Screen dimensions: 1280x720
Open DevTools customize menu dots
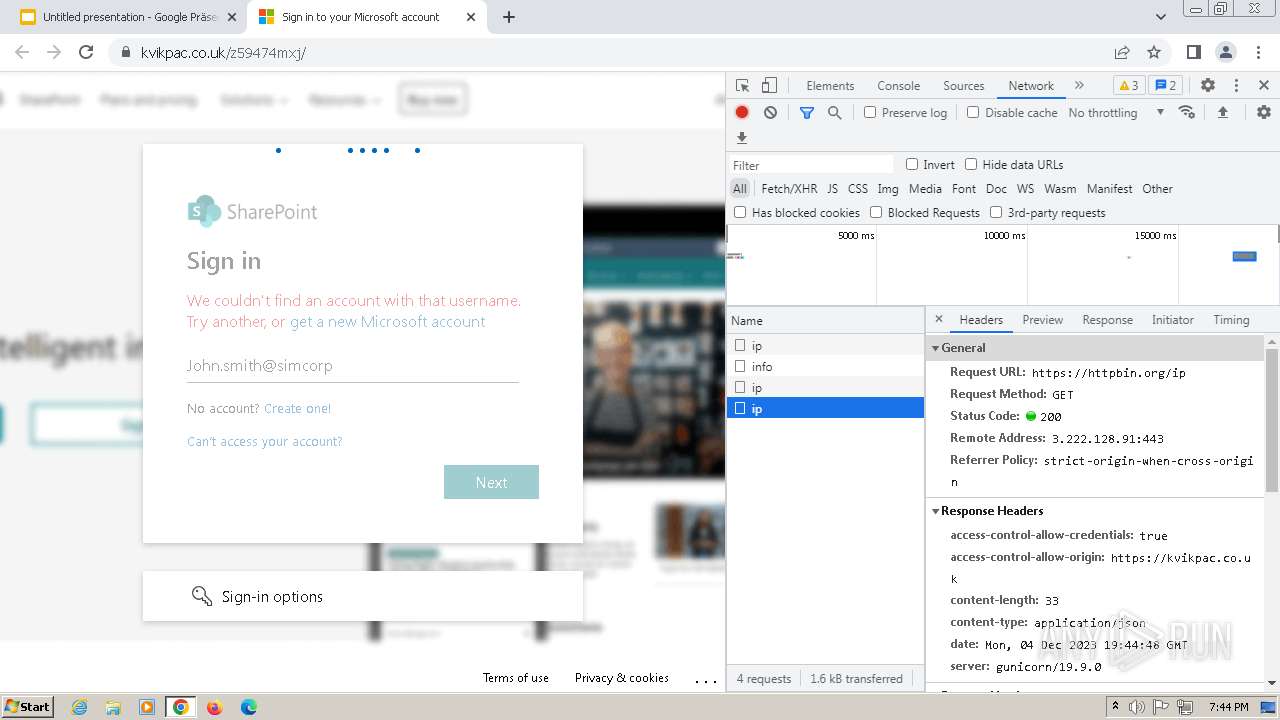tap(1236, 86)
